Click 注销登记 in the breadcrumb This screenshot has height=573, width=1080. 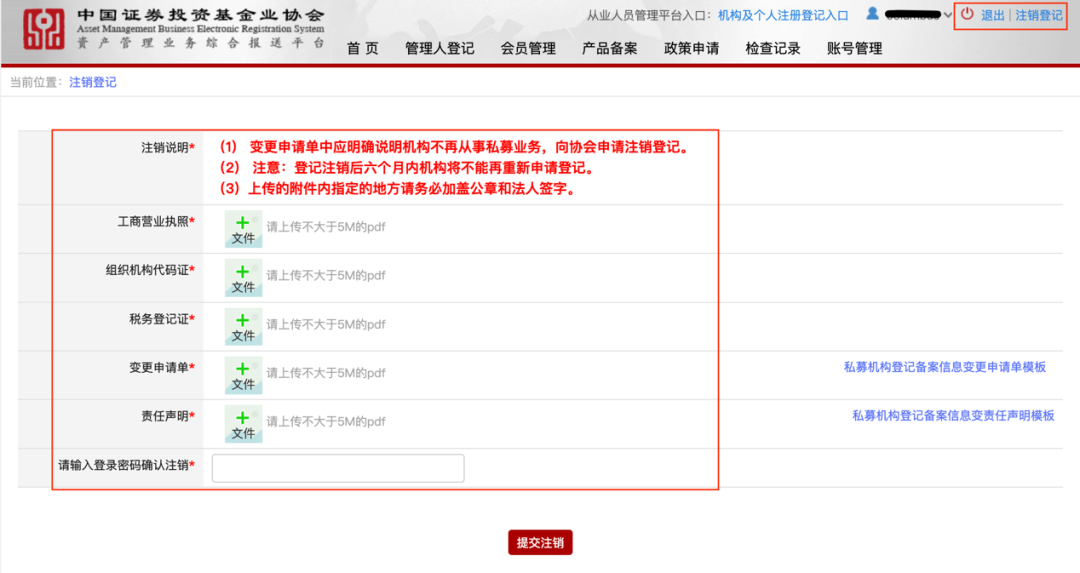point(93,82)
